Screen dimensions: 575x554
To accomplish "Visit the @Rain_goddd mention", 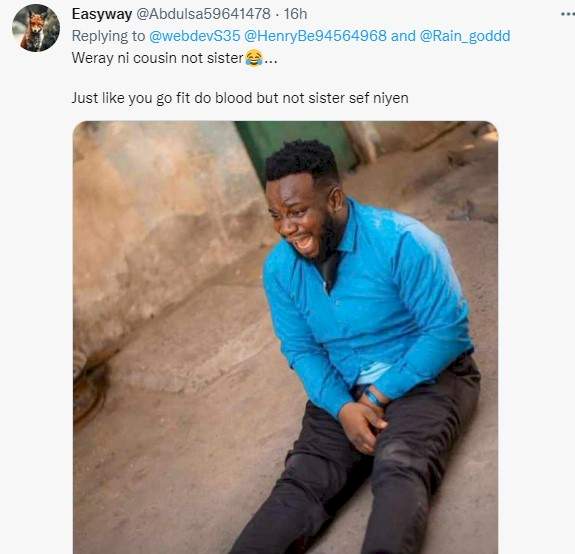I will pyautogui.click(x=465, y=36).
